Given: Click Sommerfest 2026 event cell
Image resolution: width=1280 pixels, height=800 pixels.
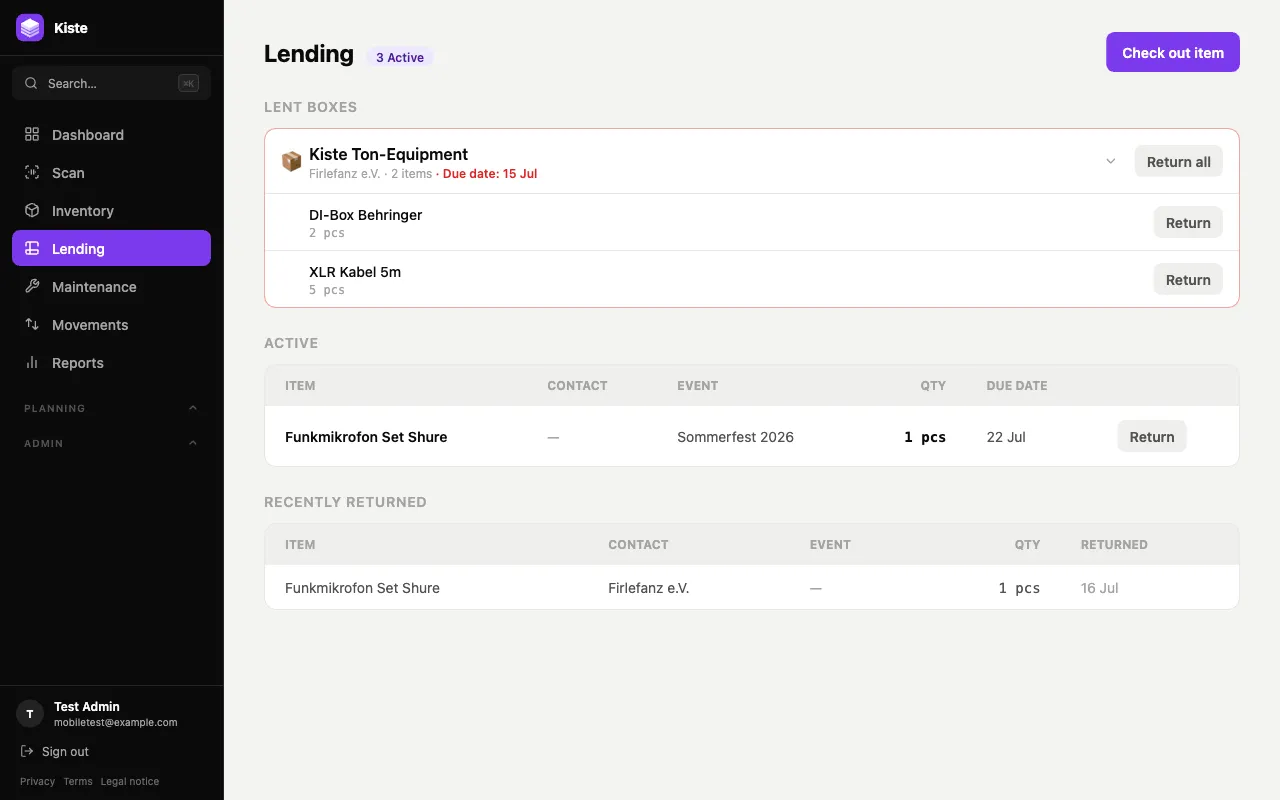Looking at the screenshot, I should coord(735,436).
